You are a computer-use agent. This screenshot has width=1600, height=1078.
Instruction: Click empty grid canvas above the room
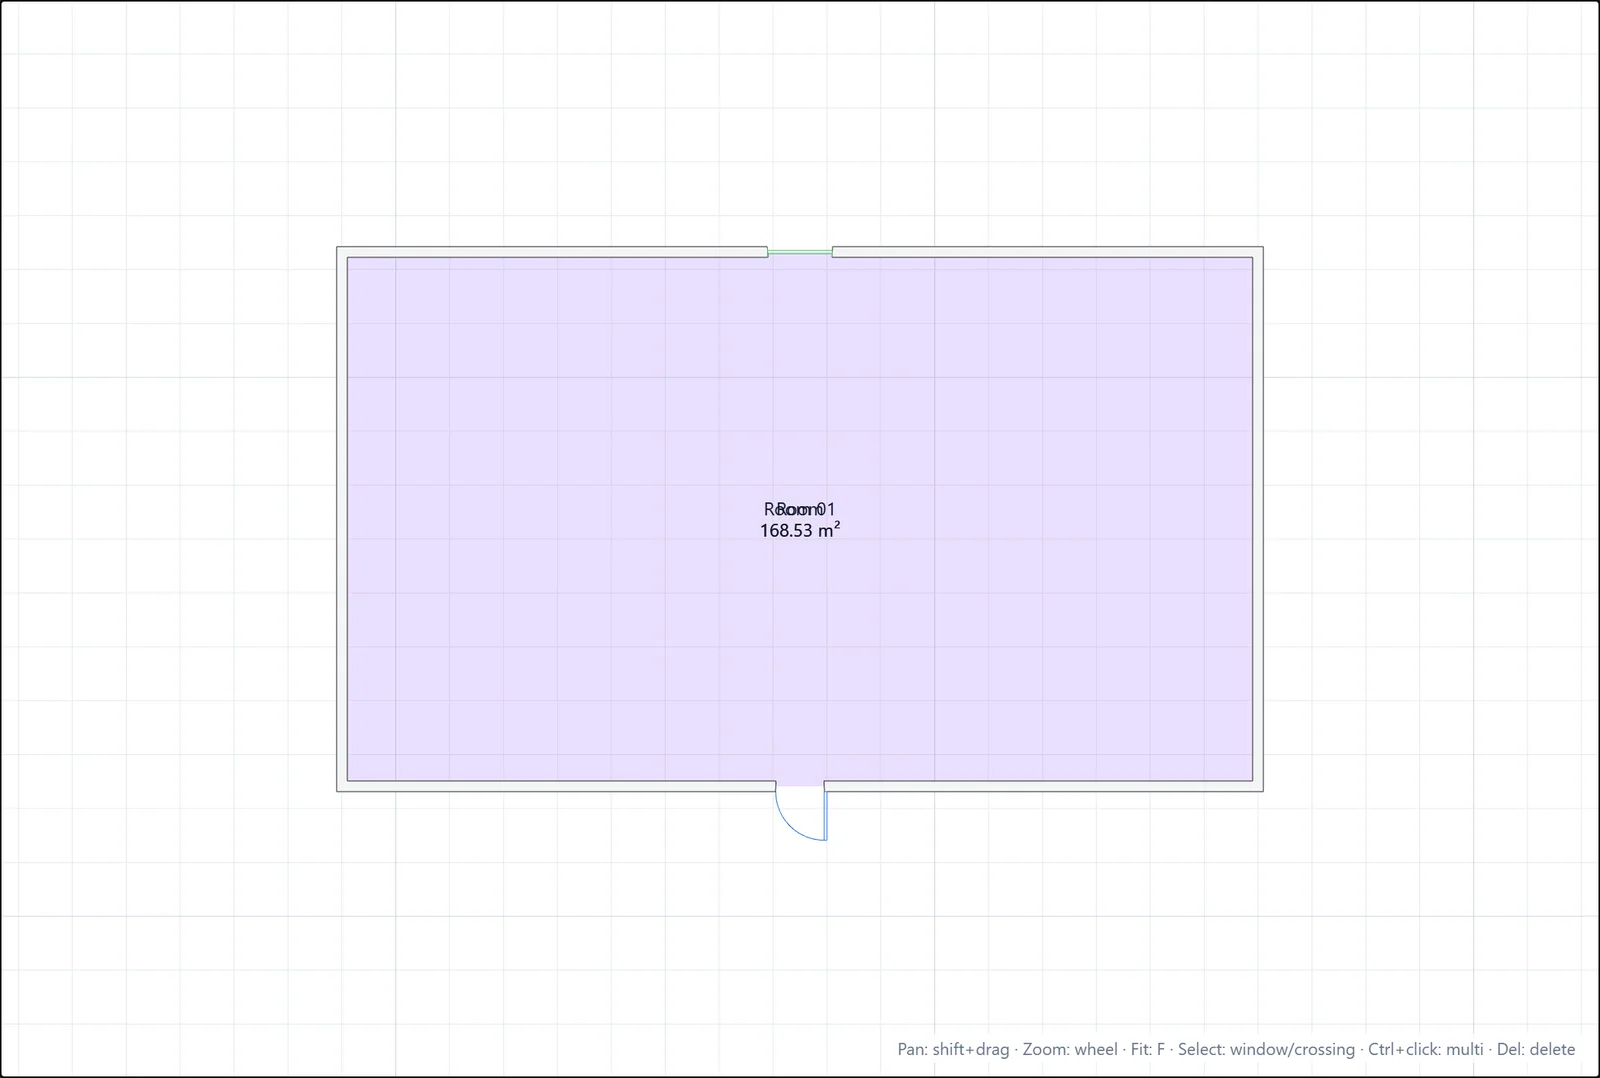coord(800,120)
